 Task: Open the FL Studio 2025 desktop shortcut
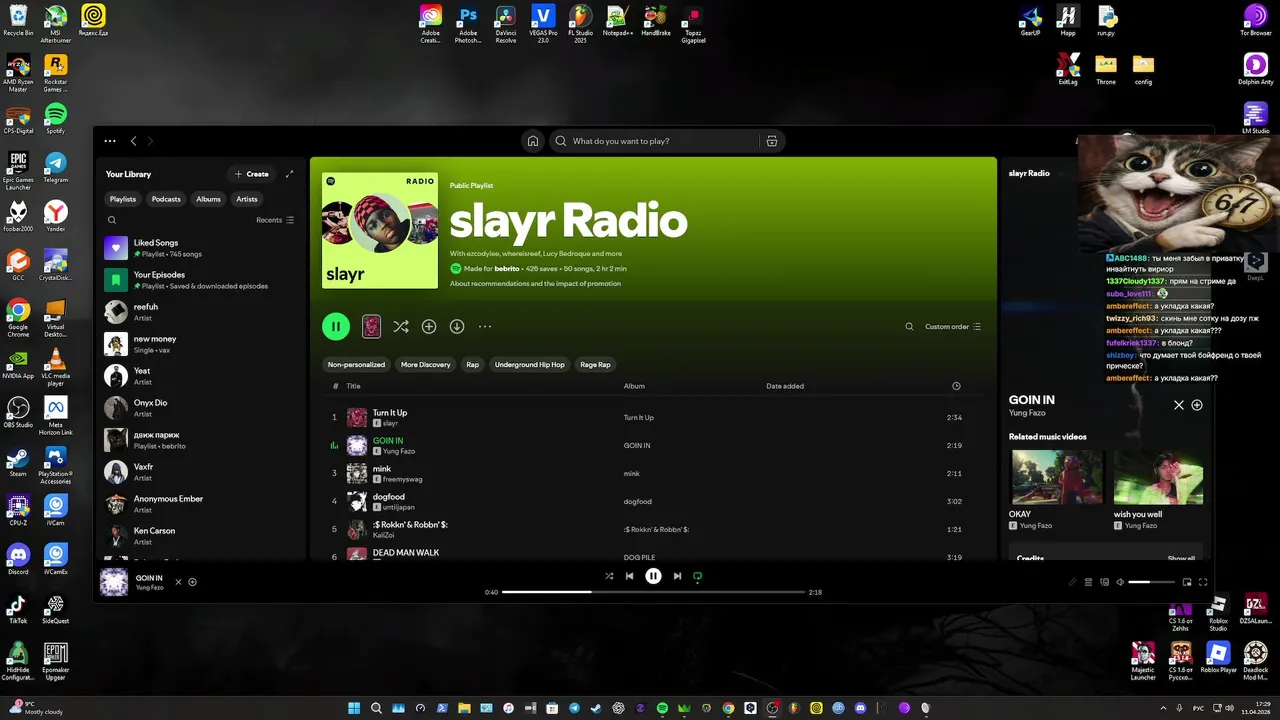click(x=580, y=22)
